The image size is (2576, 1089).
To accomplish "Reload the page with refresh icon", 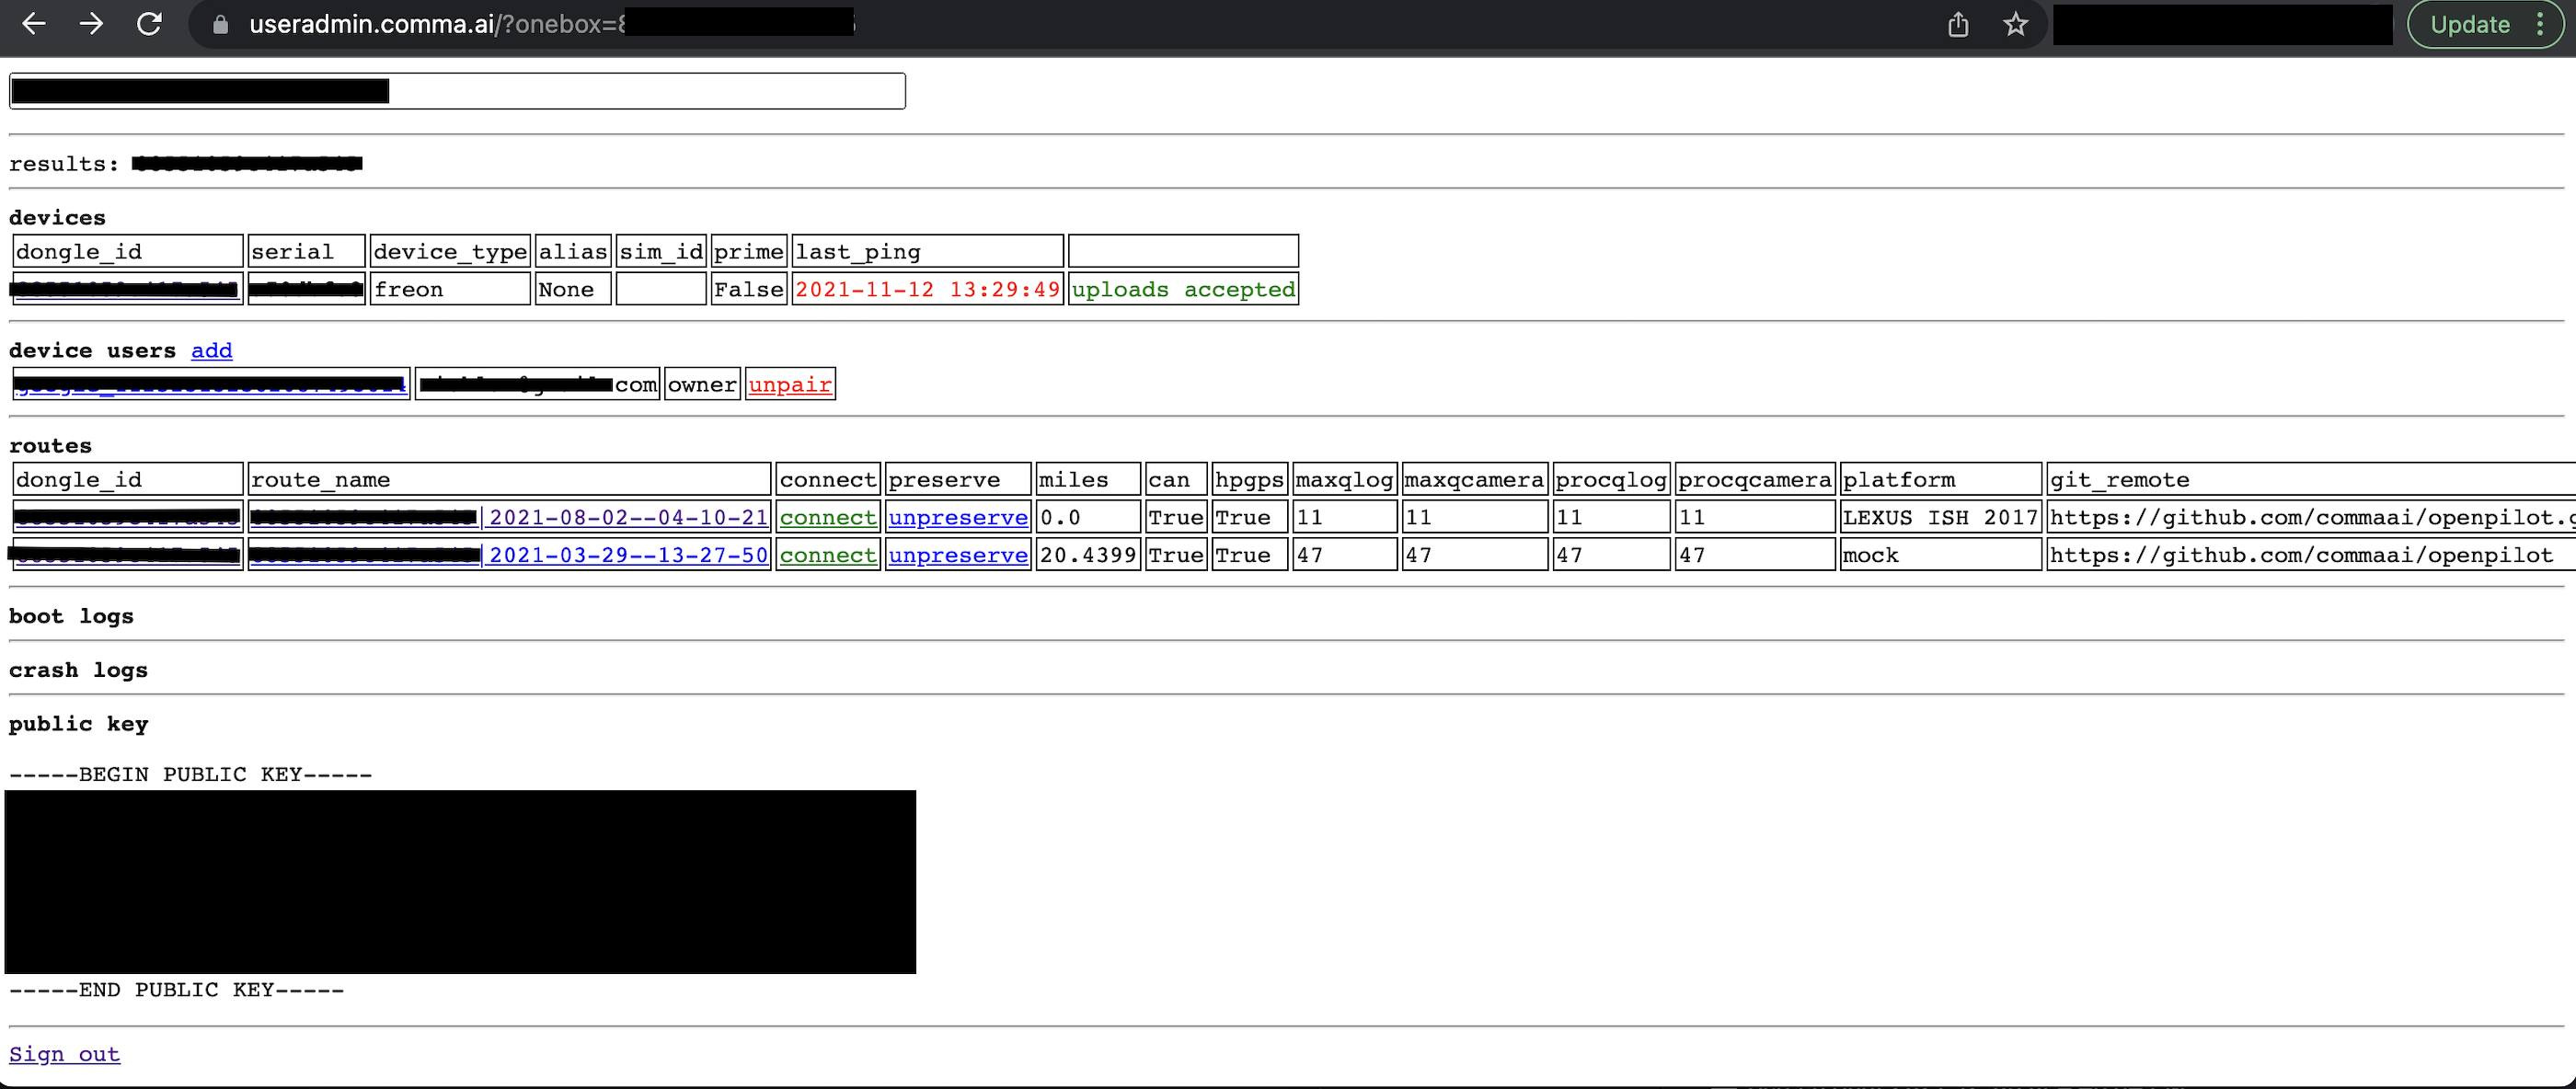I will 149,24.
